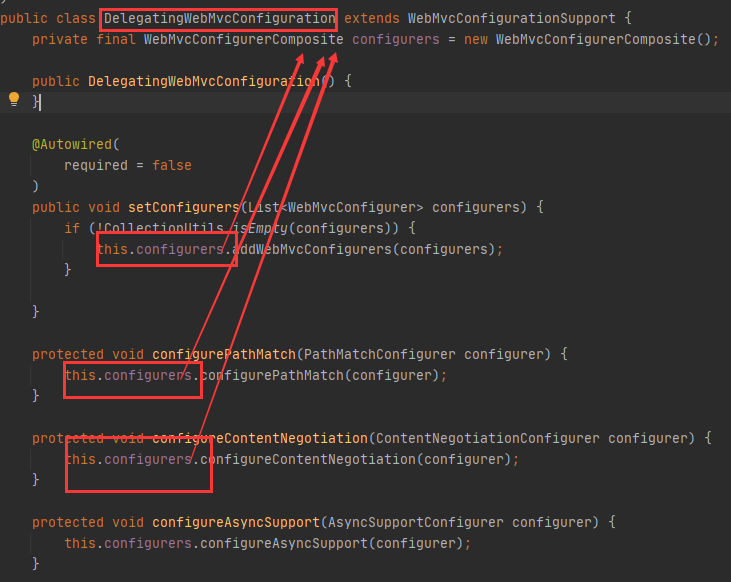Viewport: 731px width, 582px height.
Task: Click ContentNegotiationConfigurer parameter type
Action: tap(487, 438)
